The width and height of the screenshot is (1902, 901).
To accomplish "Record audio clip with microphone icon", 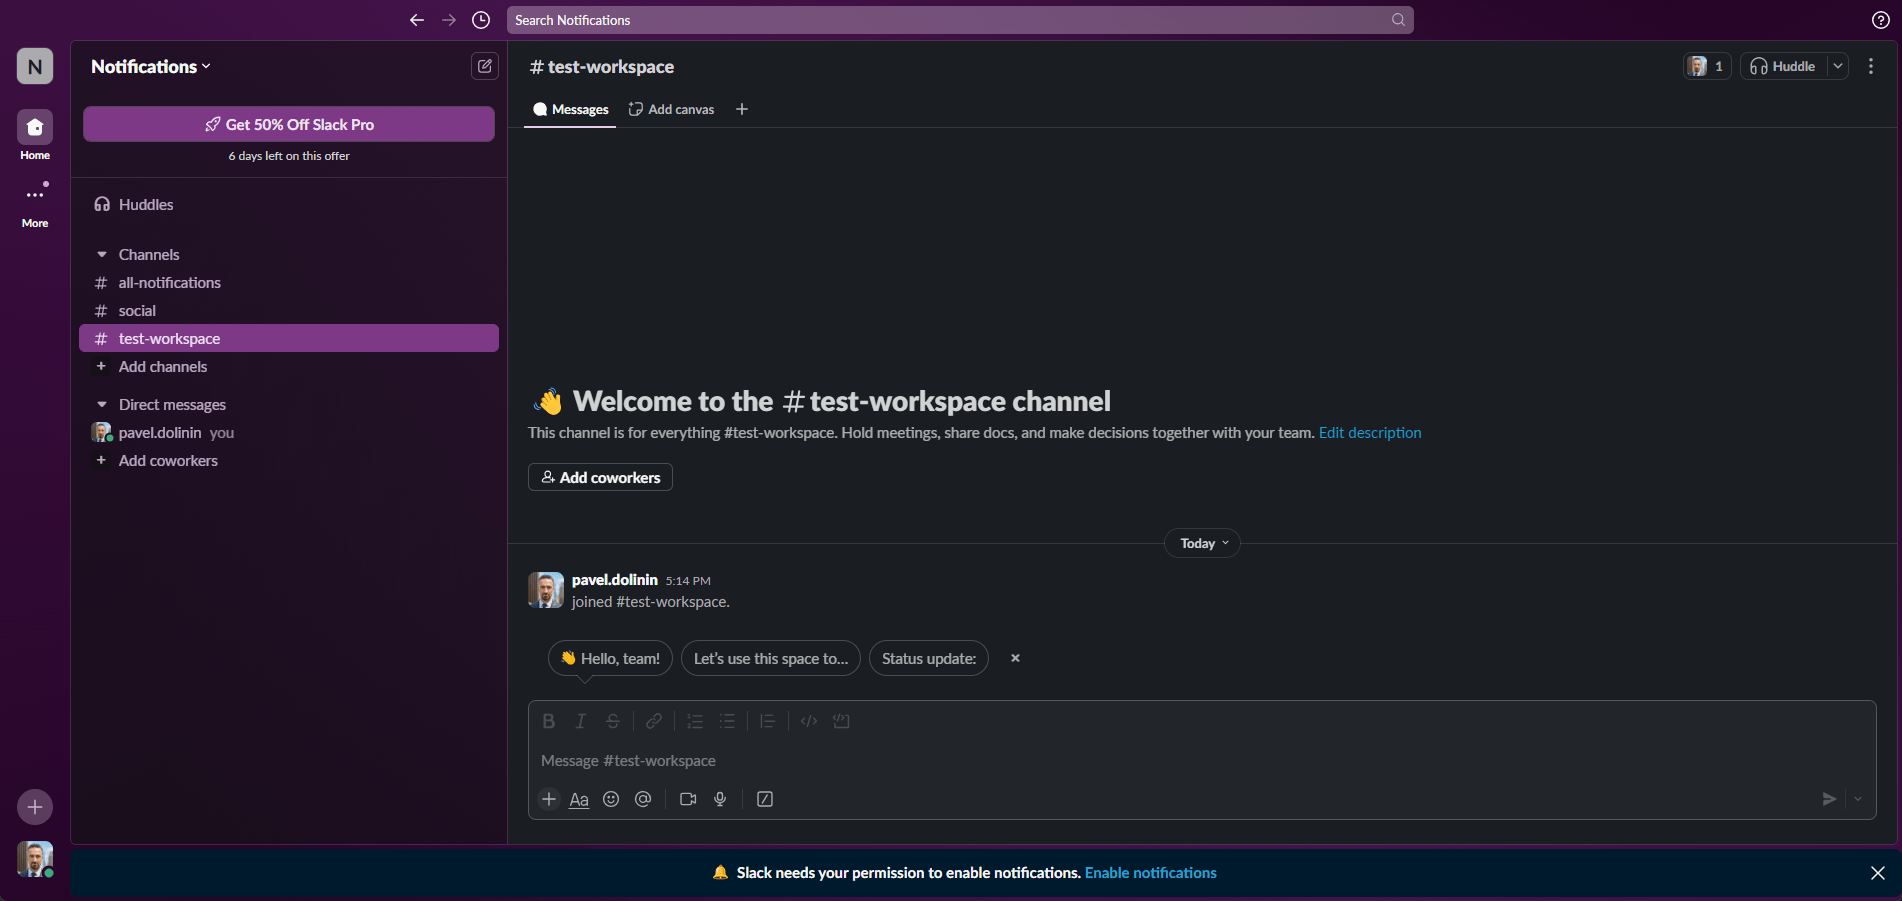I will pyautogui.click(x=720, y=799).
